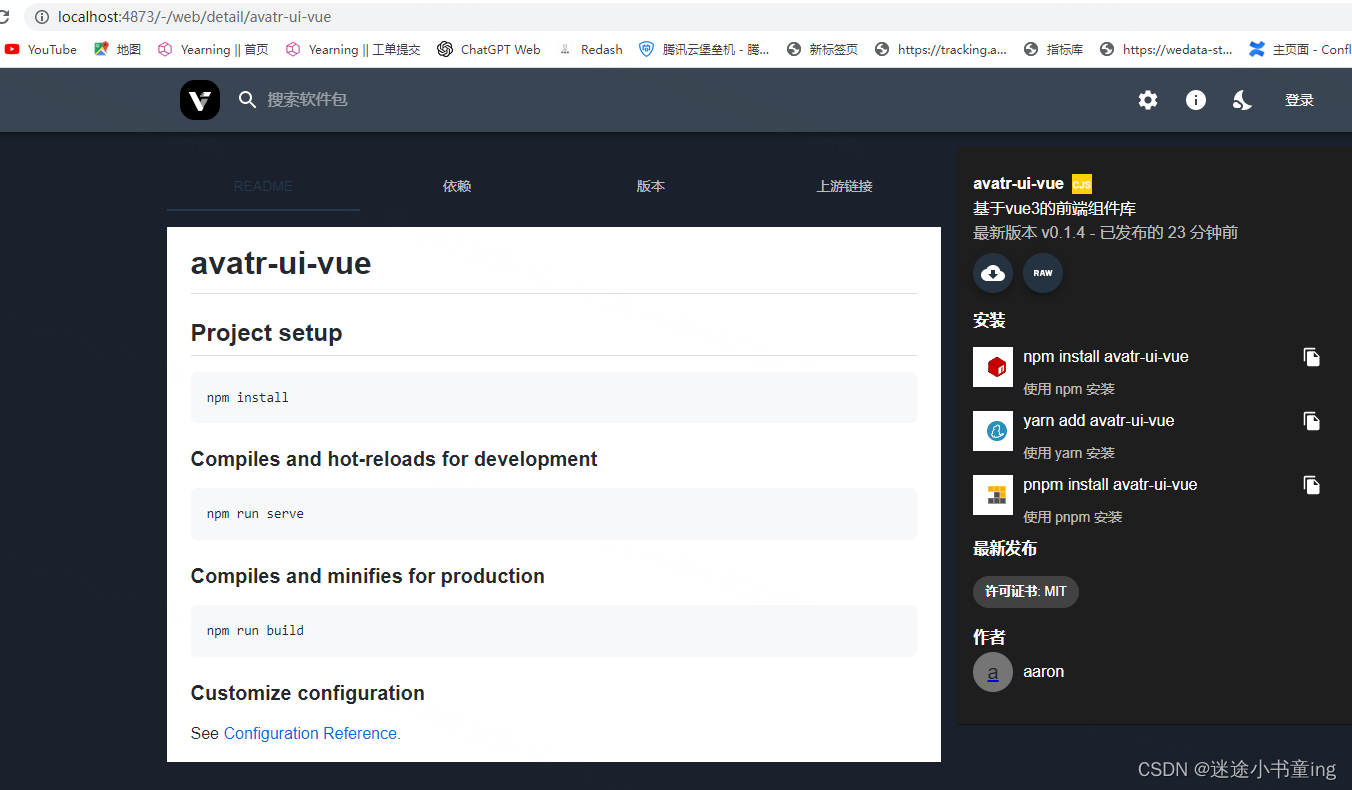Click the Project setup heading

click(267, 333)
